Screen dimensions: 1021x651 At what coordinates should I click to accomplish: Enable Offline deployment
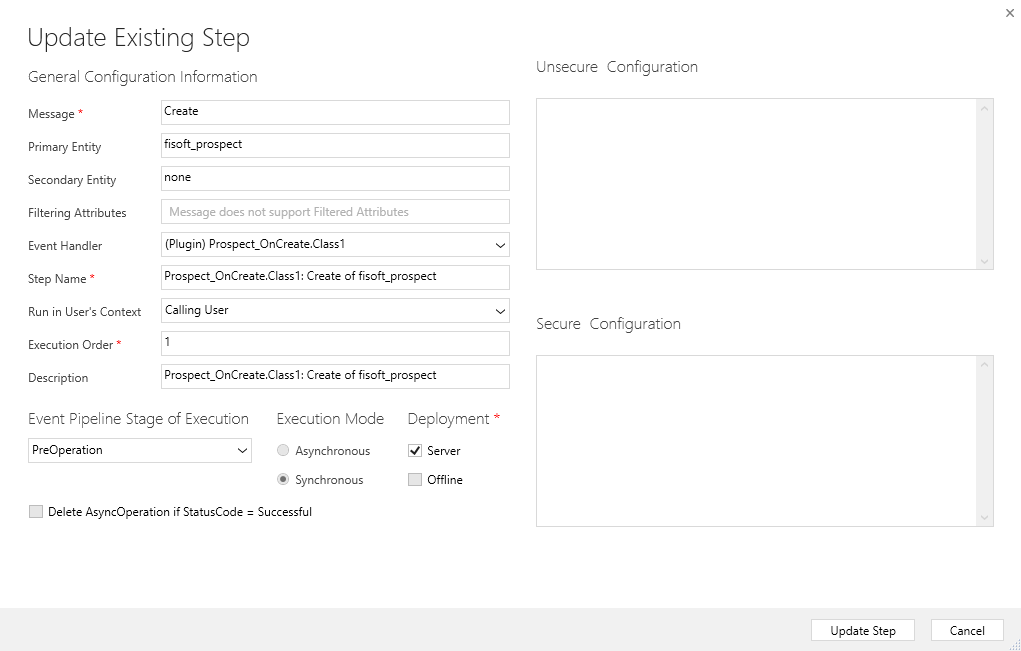tap(414, 479)
